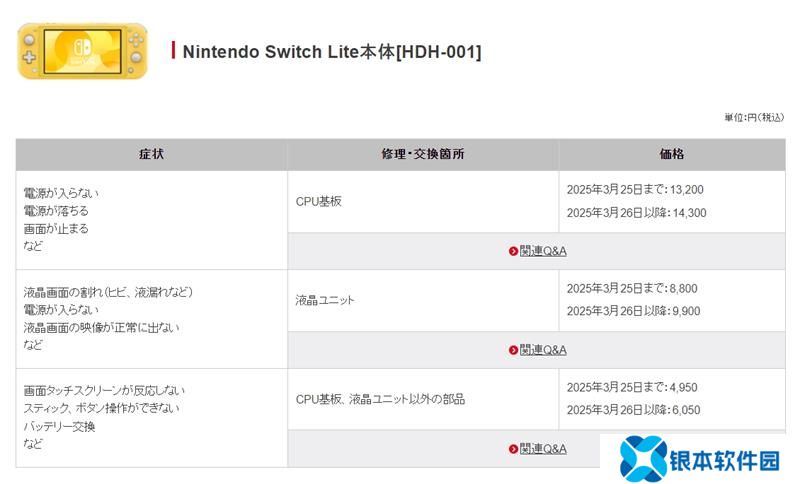This screenshot has width=800, height=484.
Task: Select the CPU基板 repair part cell
Action: [319, 201]
